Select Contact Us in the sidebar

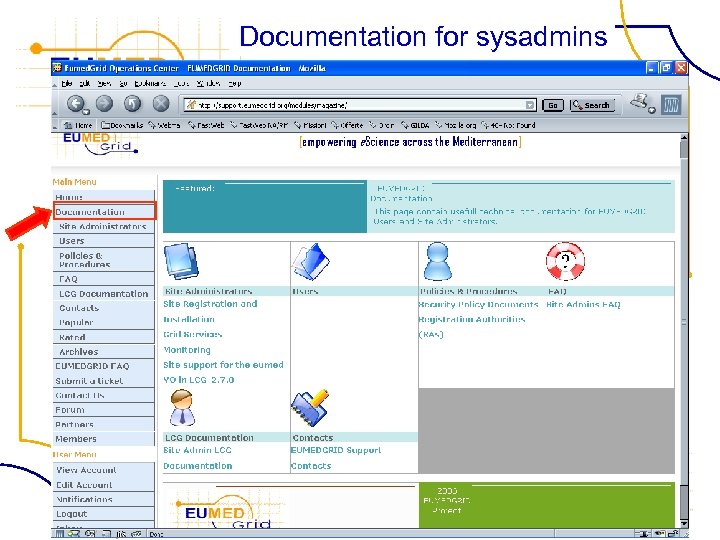coord(104,395)
